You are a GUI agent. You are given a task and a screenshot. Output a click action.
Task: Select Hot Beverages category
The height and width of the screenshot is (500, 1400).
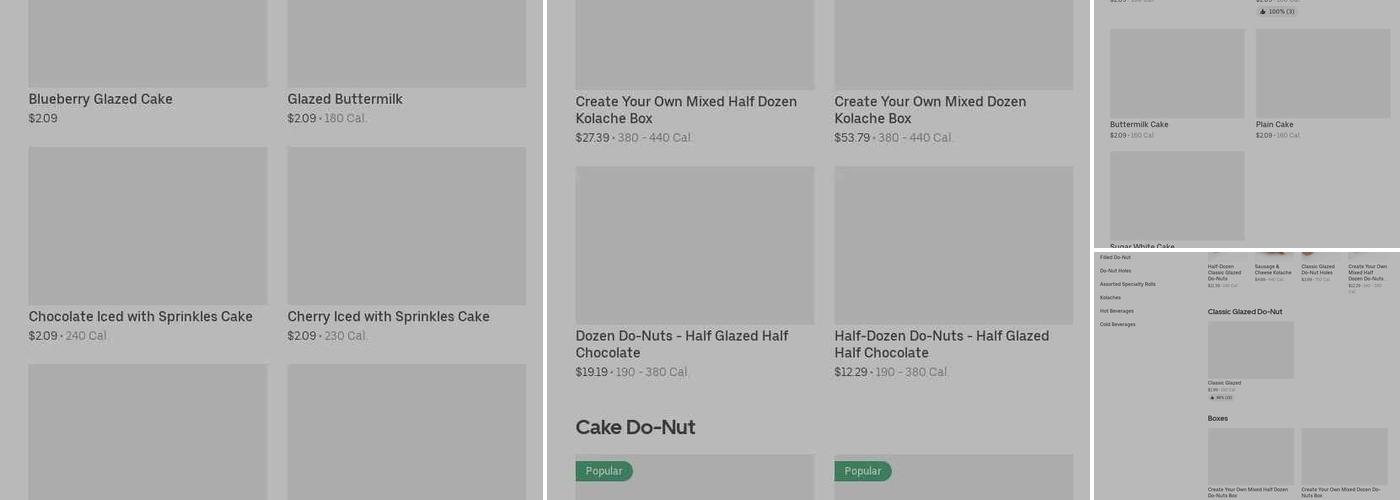pyautogui.click(x=1116, y=311)
